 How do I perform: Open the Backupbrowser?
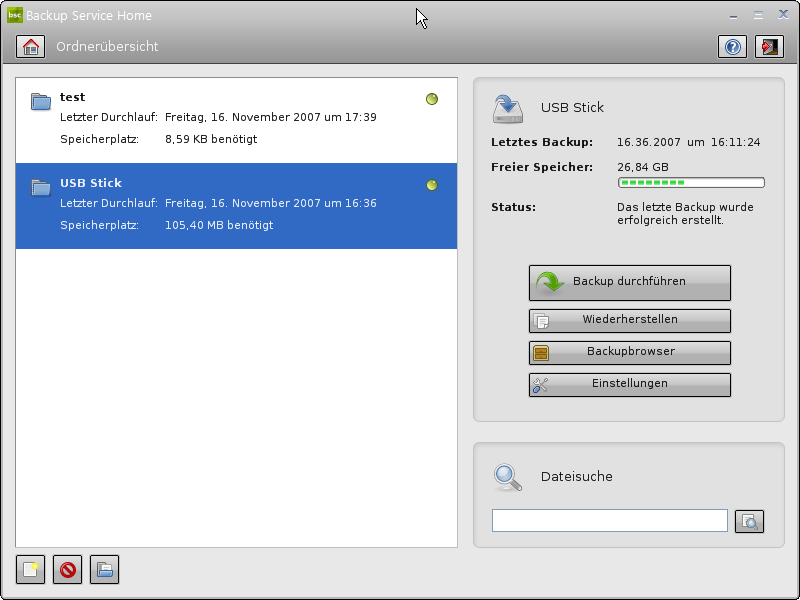point(629,352)
